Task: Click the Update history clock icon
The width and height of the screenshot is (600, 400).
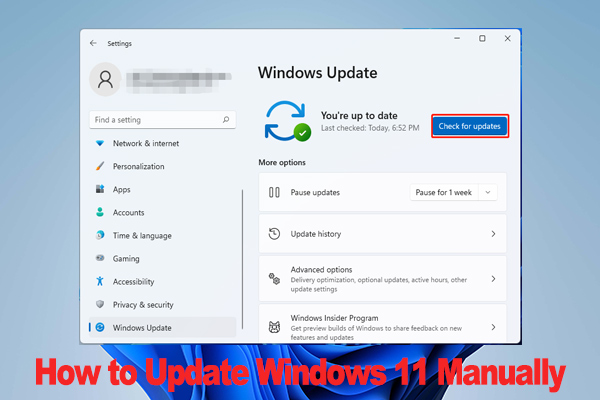Action: tap(274, 234)
